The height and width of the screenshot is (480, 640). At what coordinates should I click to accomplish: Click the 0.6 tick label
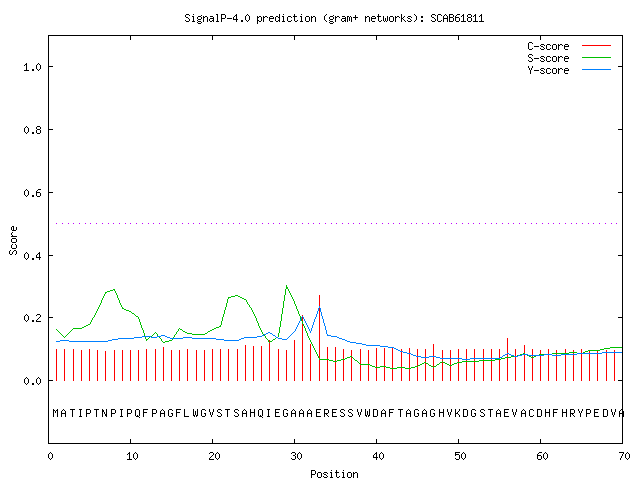pyautogui.click(x=32, y=193)
